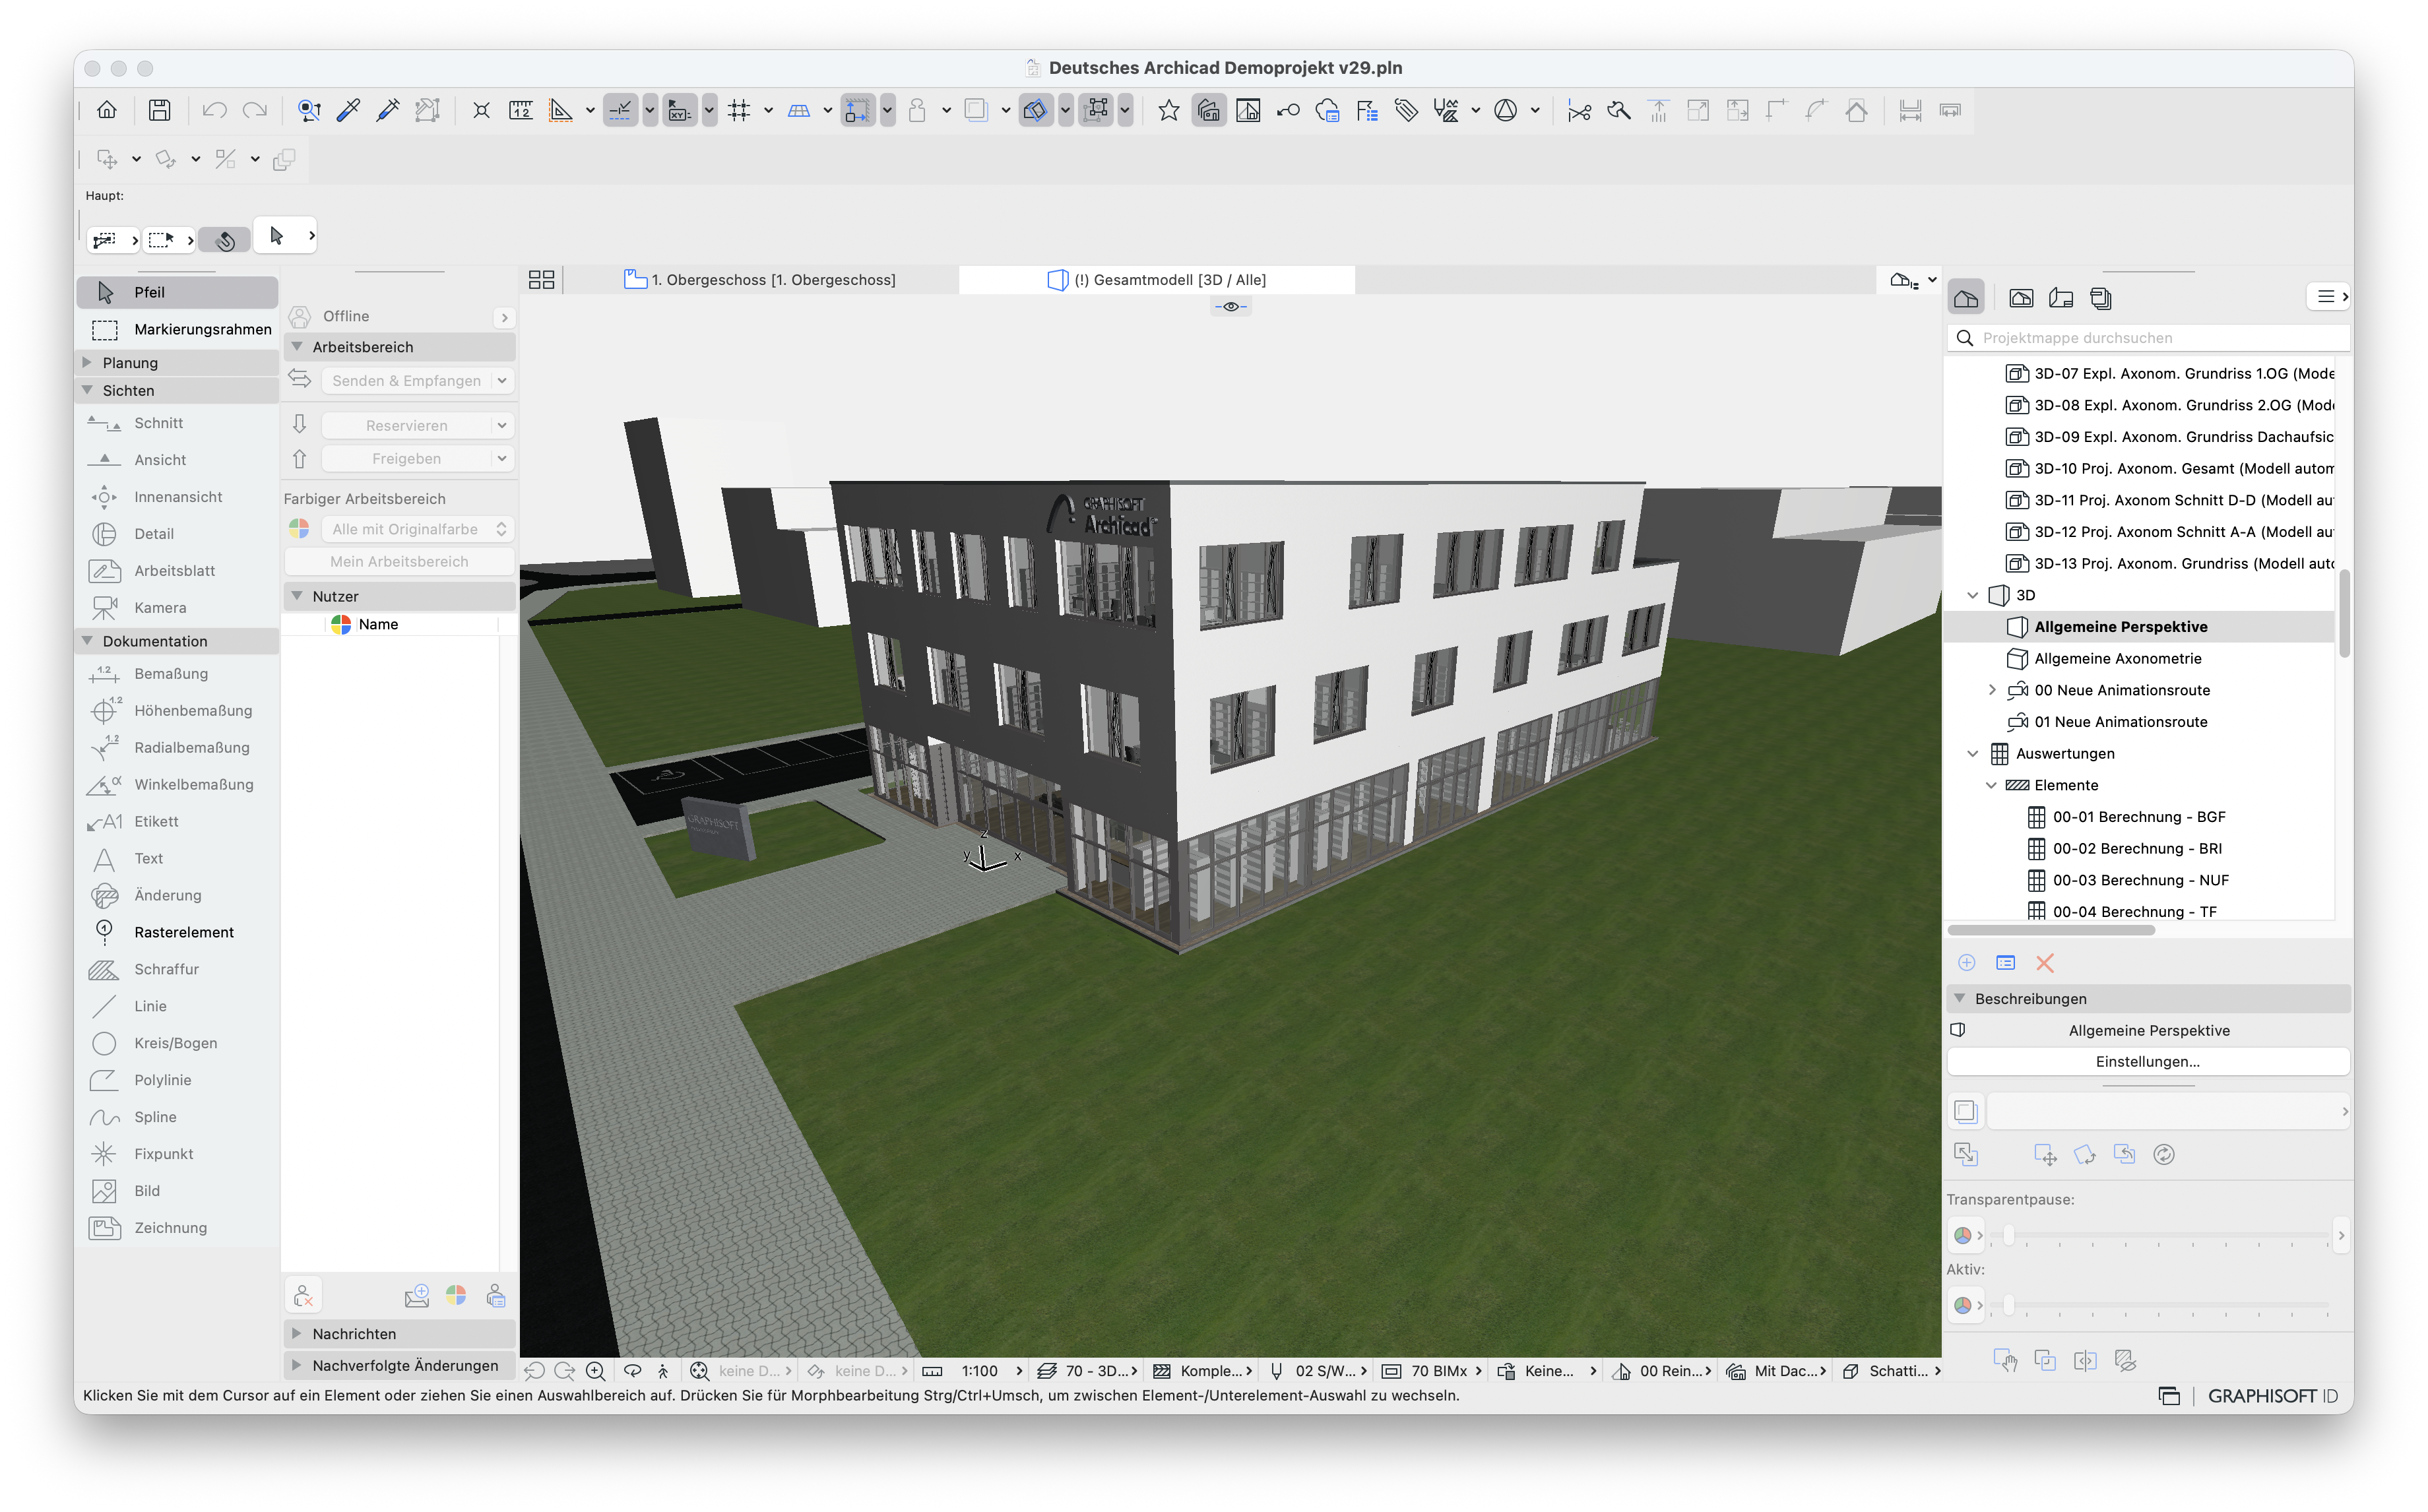Collapse the Beschreibungen panel
2428x1512 pixels.
(x=1960, y=999)
